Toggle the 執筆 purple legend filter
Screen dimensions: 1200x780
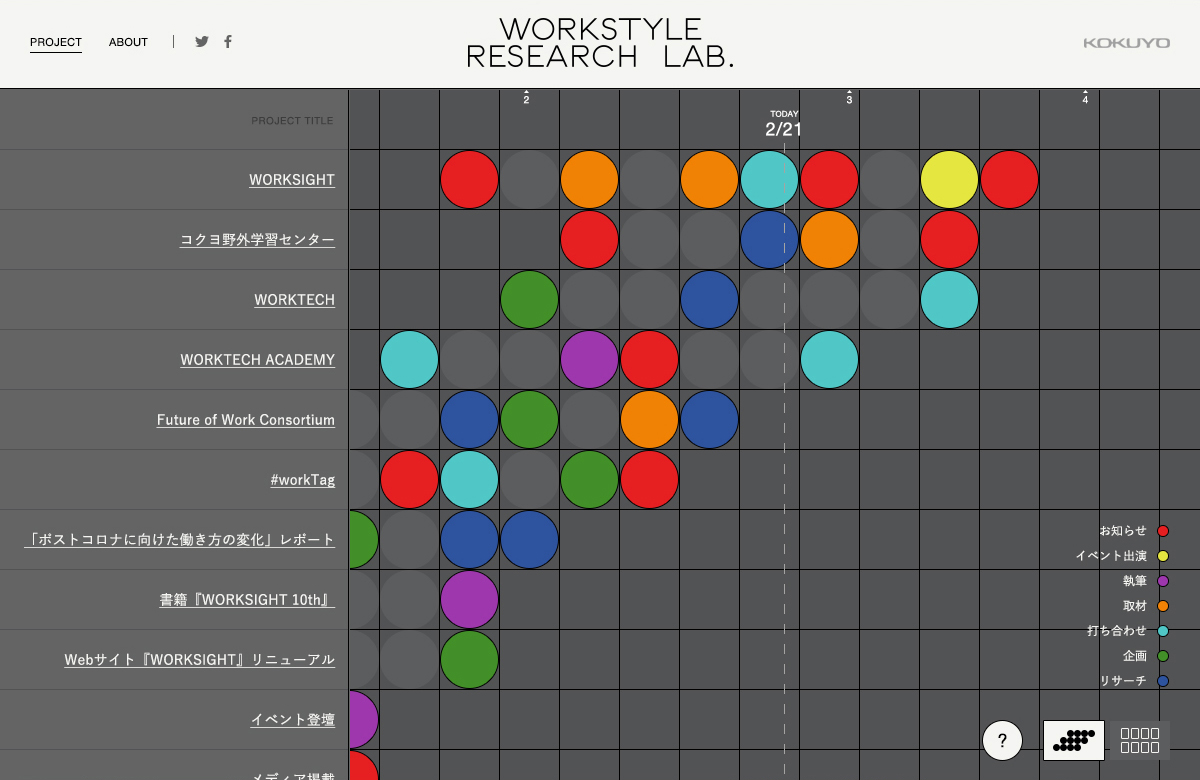click(x=1146, y=581)
